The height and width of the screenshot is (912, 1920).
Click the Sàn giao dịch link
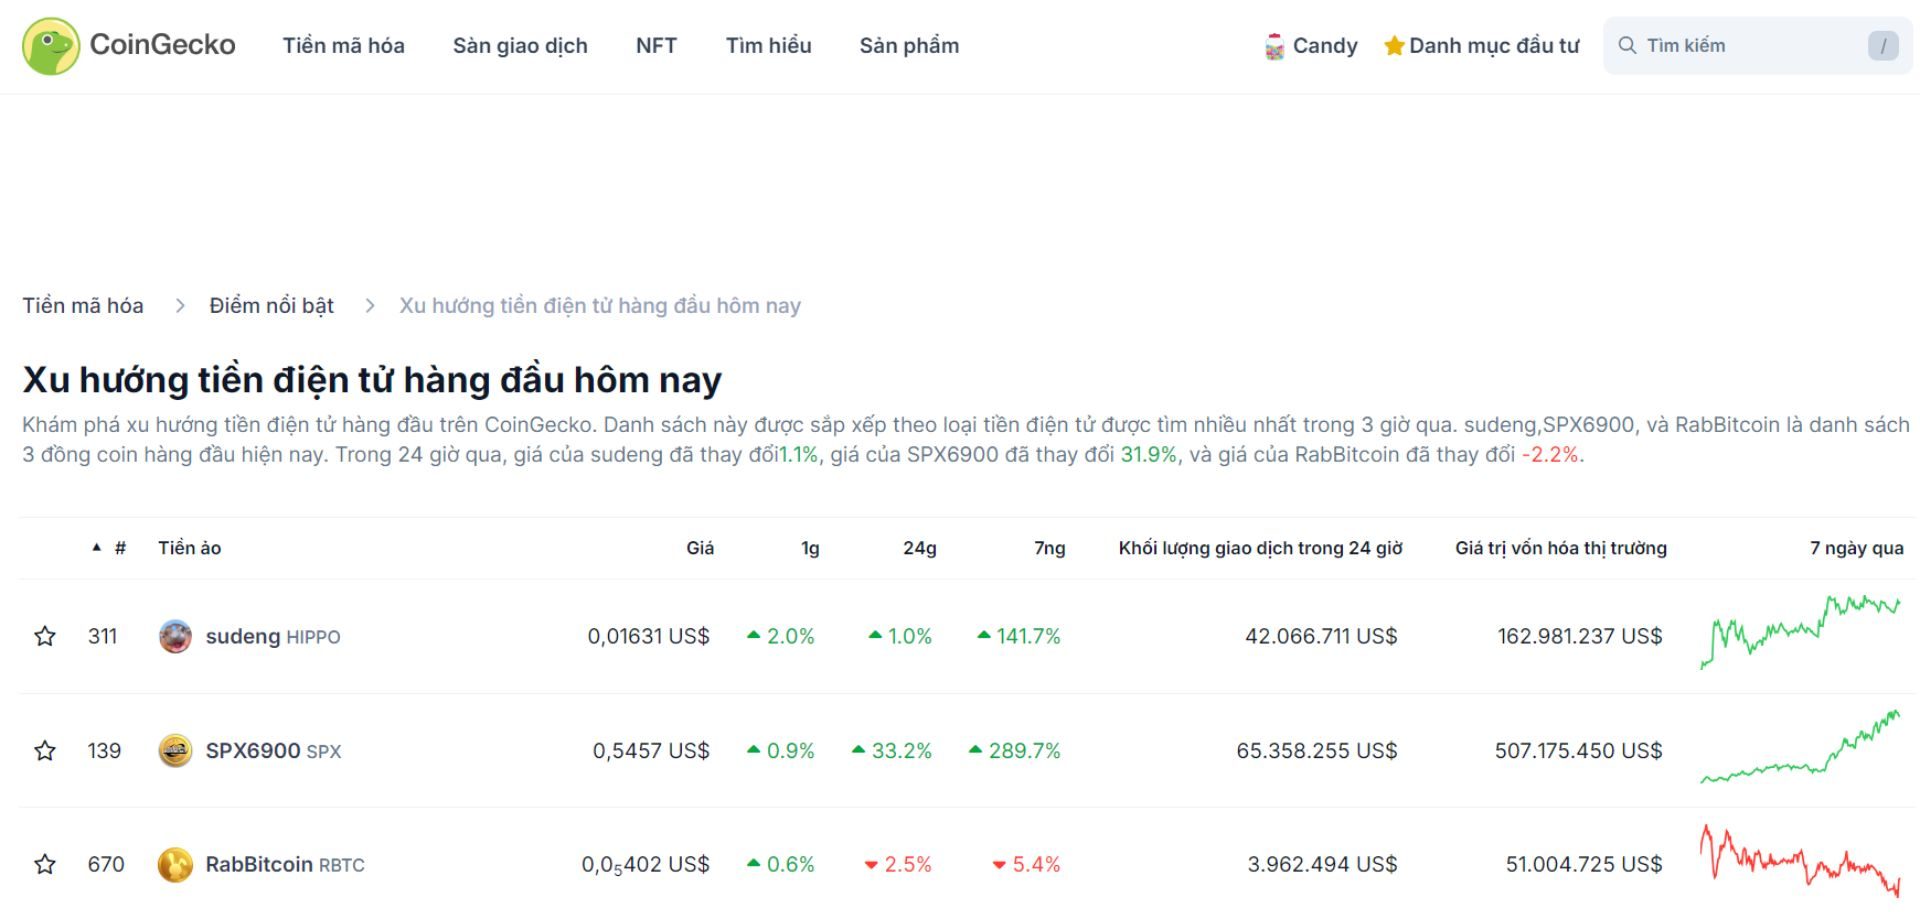520,45
